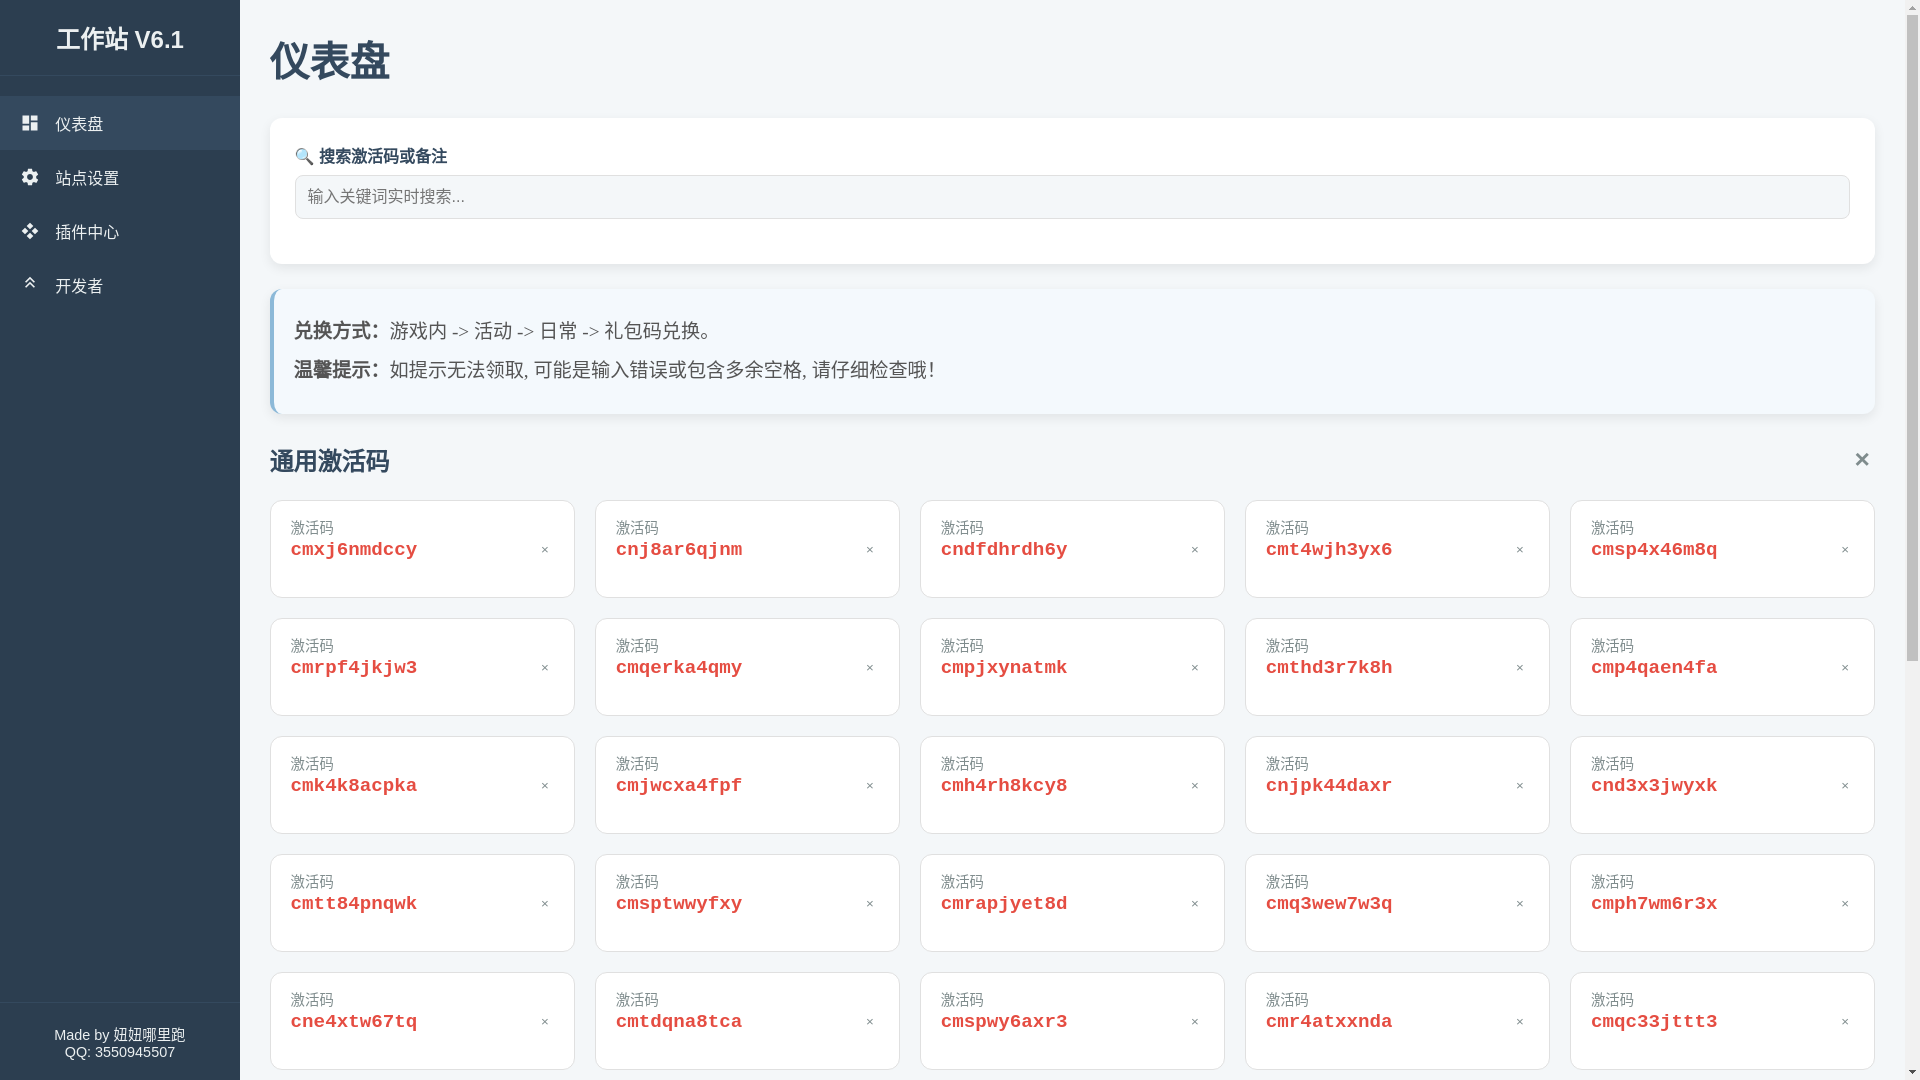Screen dimensions: 1920x1080
Task: Remove the code cmthd3r7k8h
Action: tap(1520, 668)
